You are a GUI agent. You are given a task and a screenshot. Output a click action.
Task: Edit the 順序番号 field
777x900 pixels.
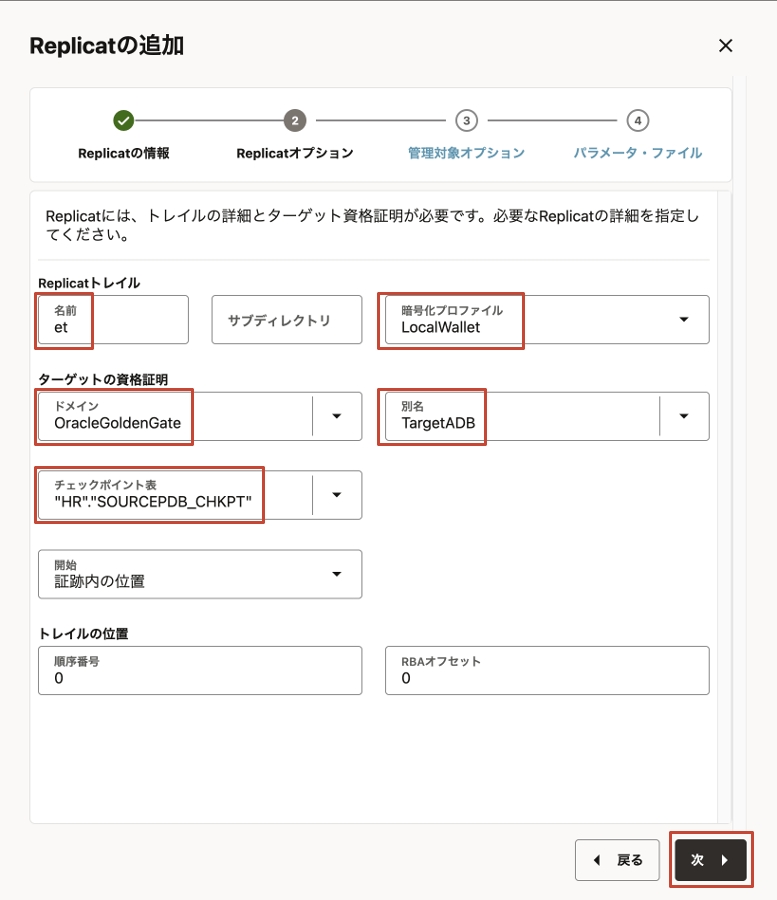click(x=200, y=670)
